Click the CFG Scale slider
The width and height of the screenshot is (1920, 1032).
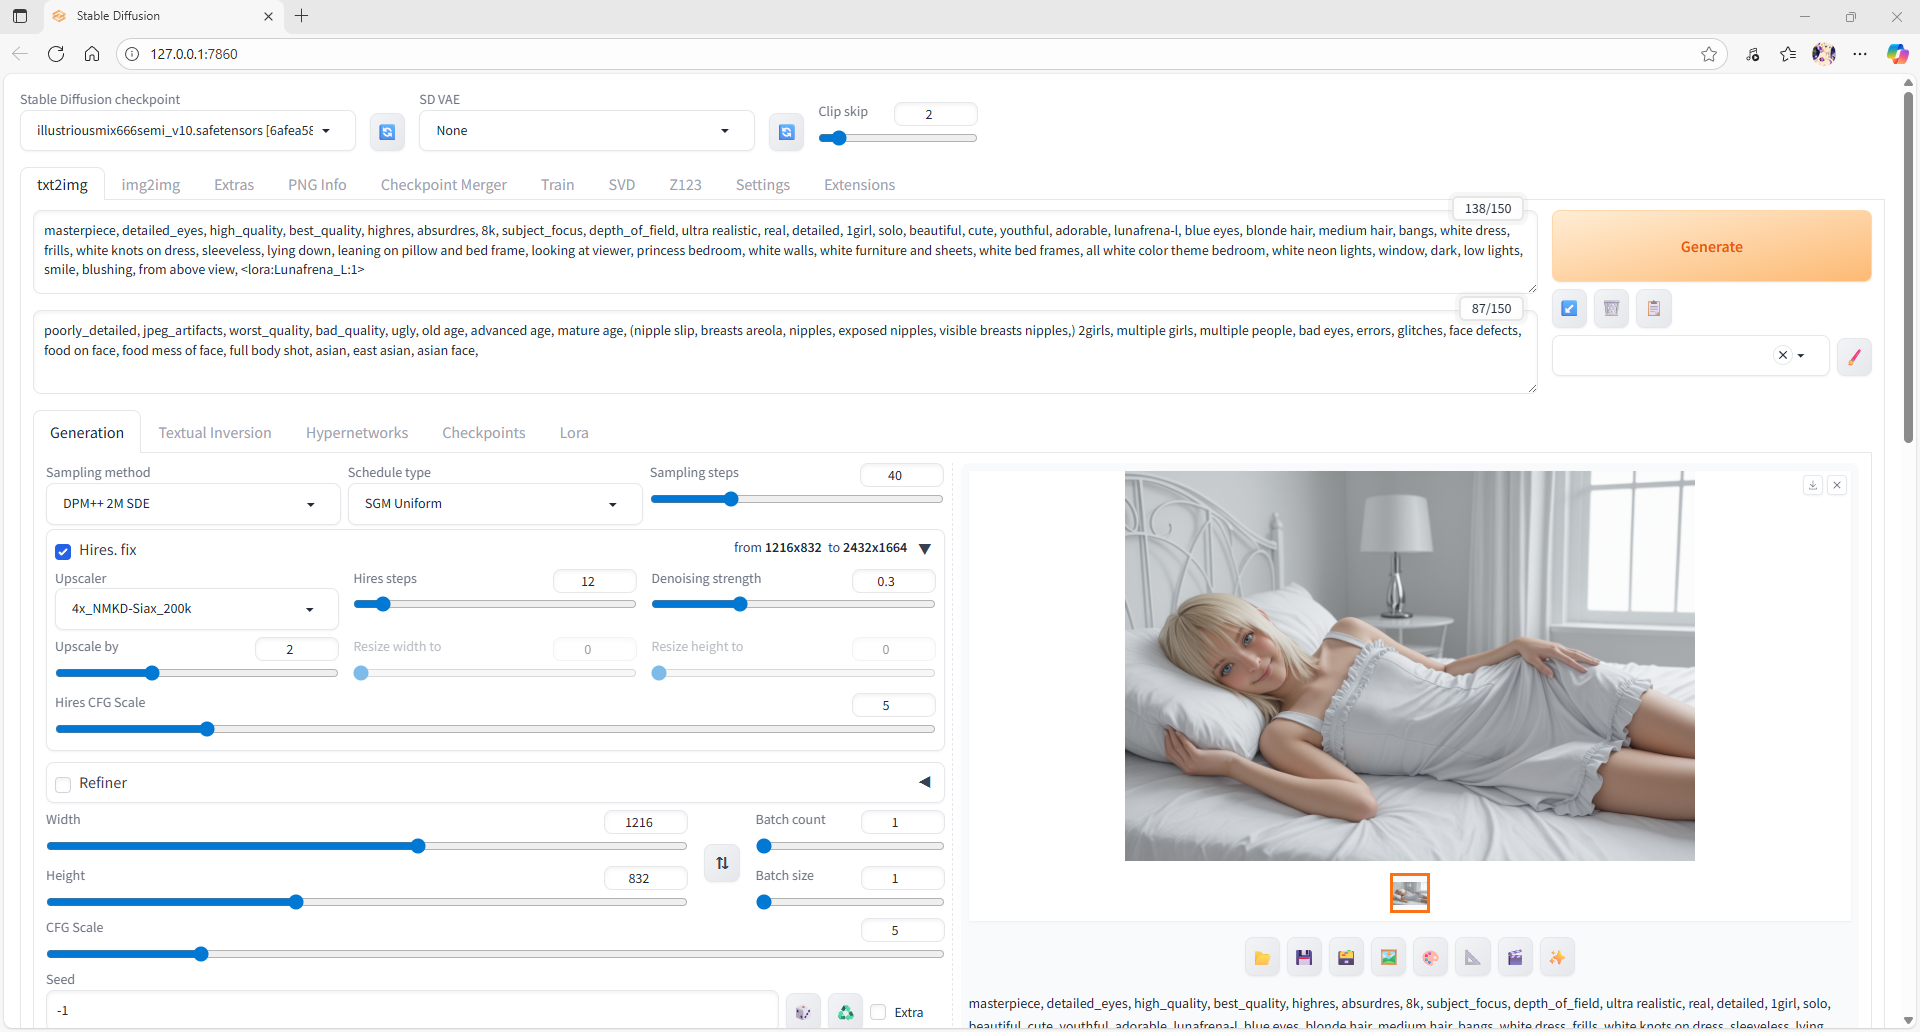pyautogui.click(x=495, y=954)
